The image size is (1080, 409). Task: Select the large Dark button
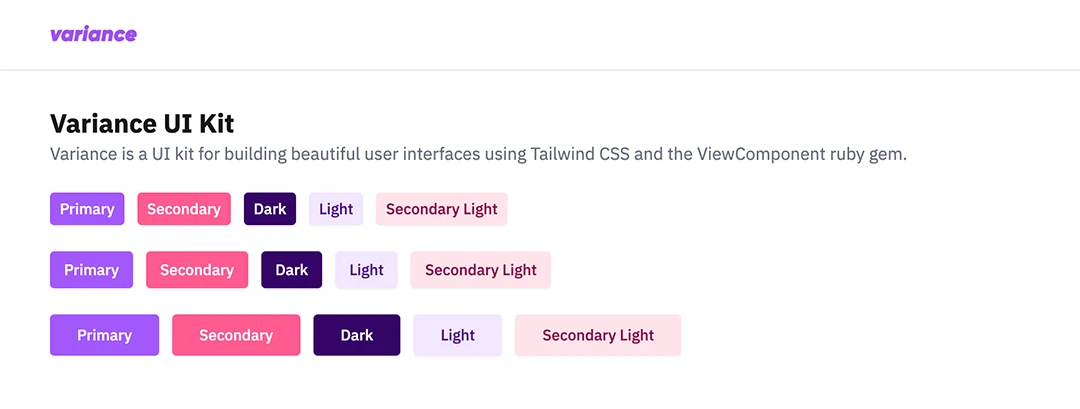click(356, 335)
